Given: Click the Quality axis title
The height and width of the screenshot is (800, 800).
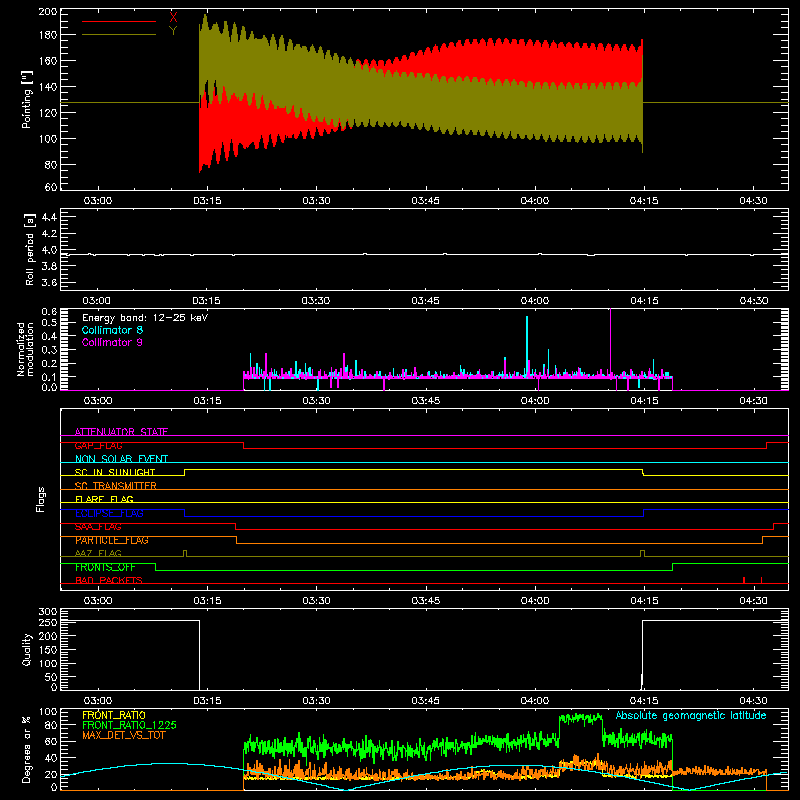Looking at the screenshot, I should tap(27, 649).
